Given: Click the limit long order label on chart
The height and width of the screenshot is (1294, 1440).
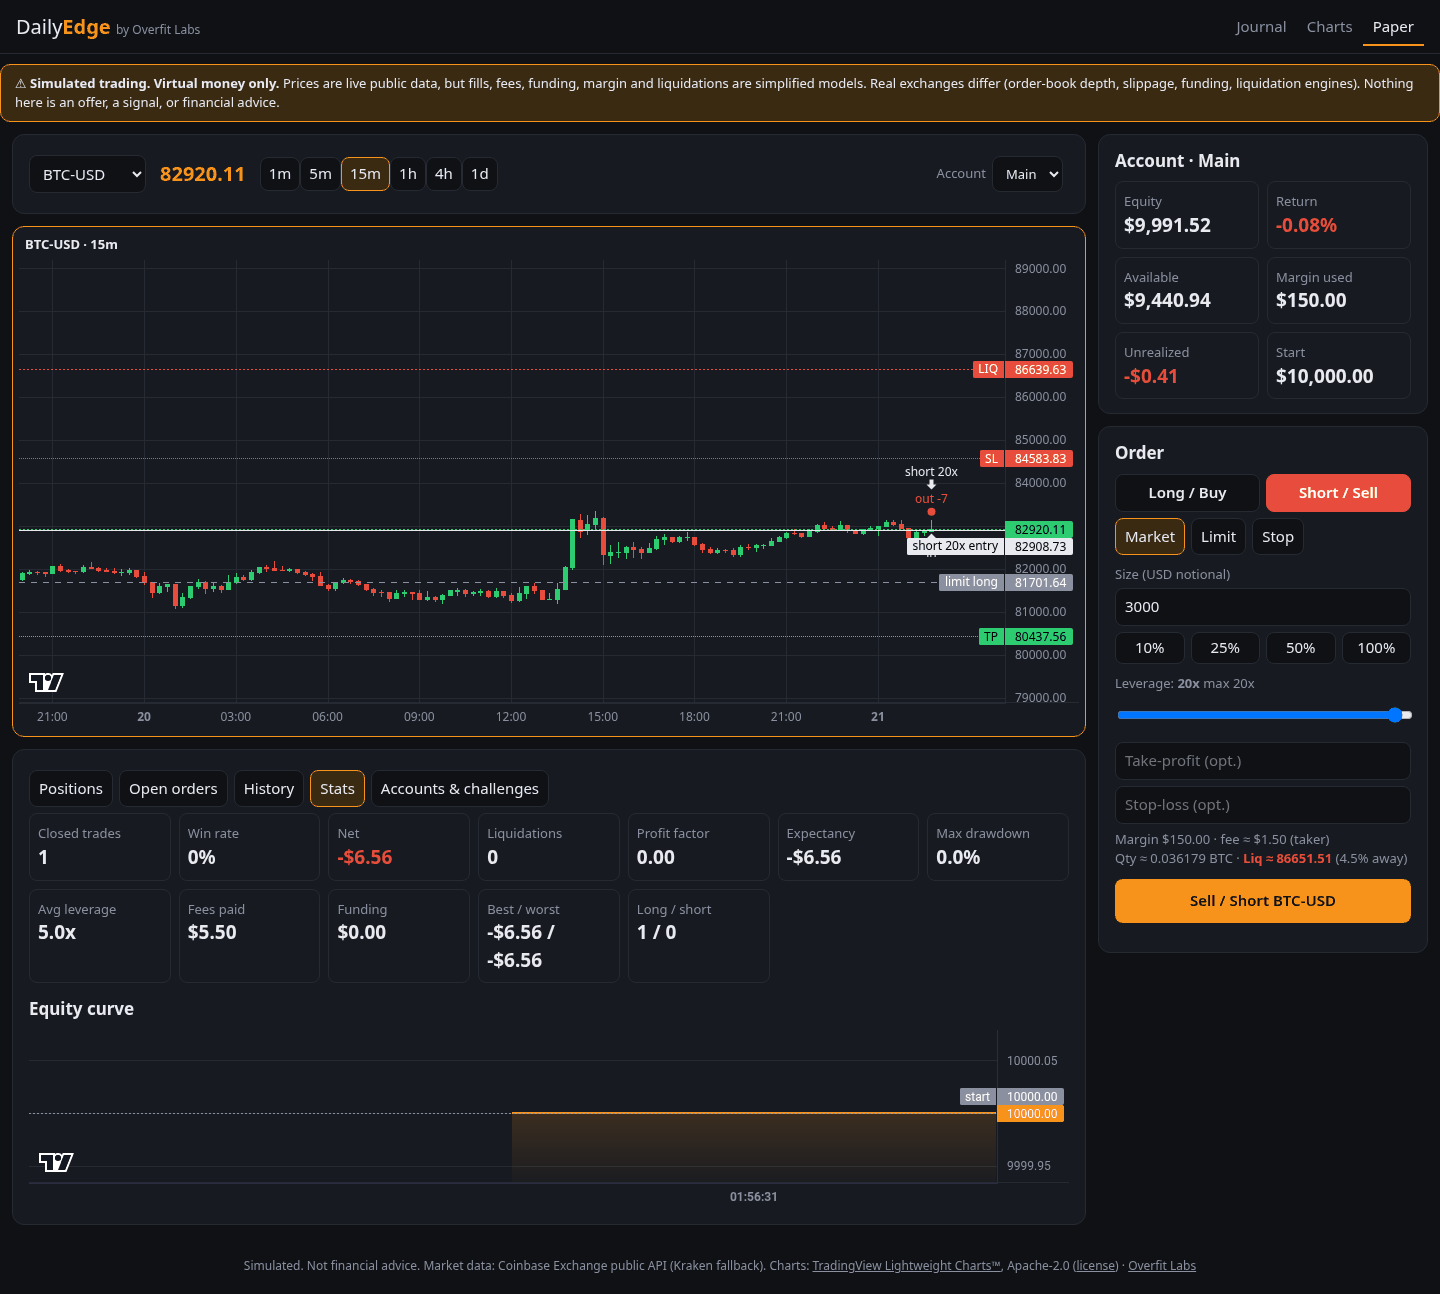Looking at the screenshot, I should pos(971,582).
